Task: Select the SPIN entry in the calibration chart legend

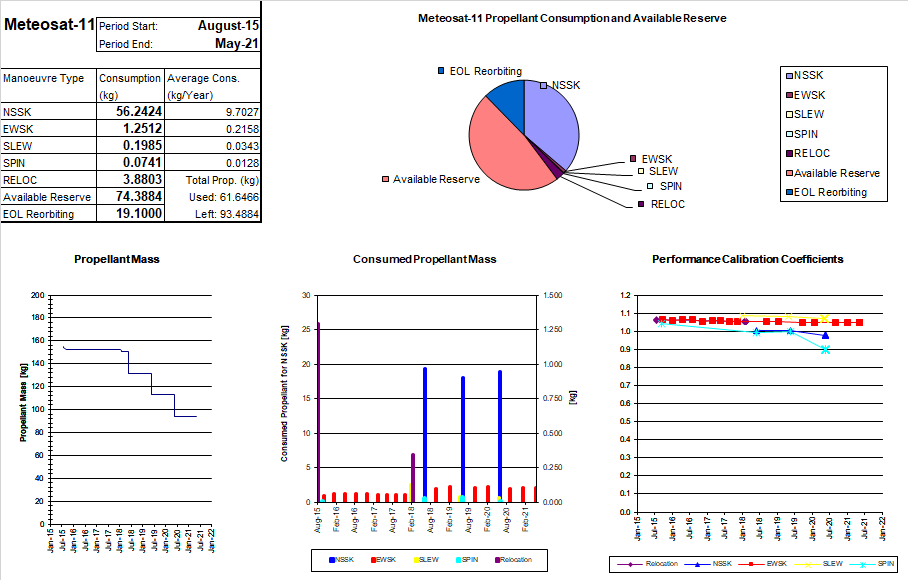Action: click(x=871, y=564)
